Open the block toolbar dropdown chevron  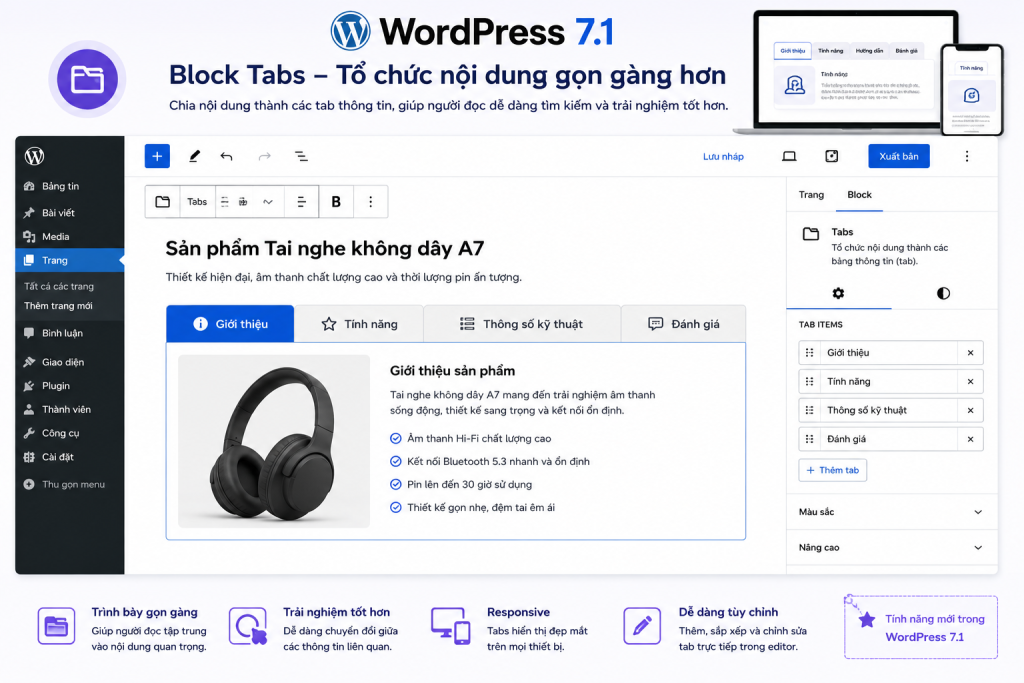pos(268,202)
